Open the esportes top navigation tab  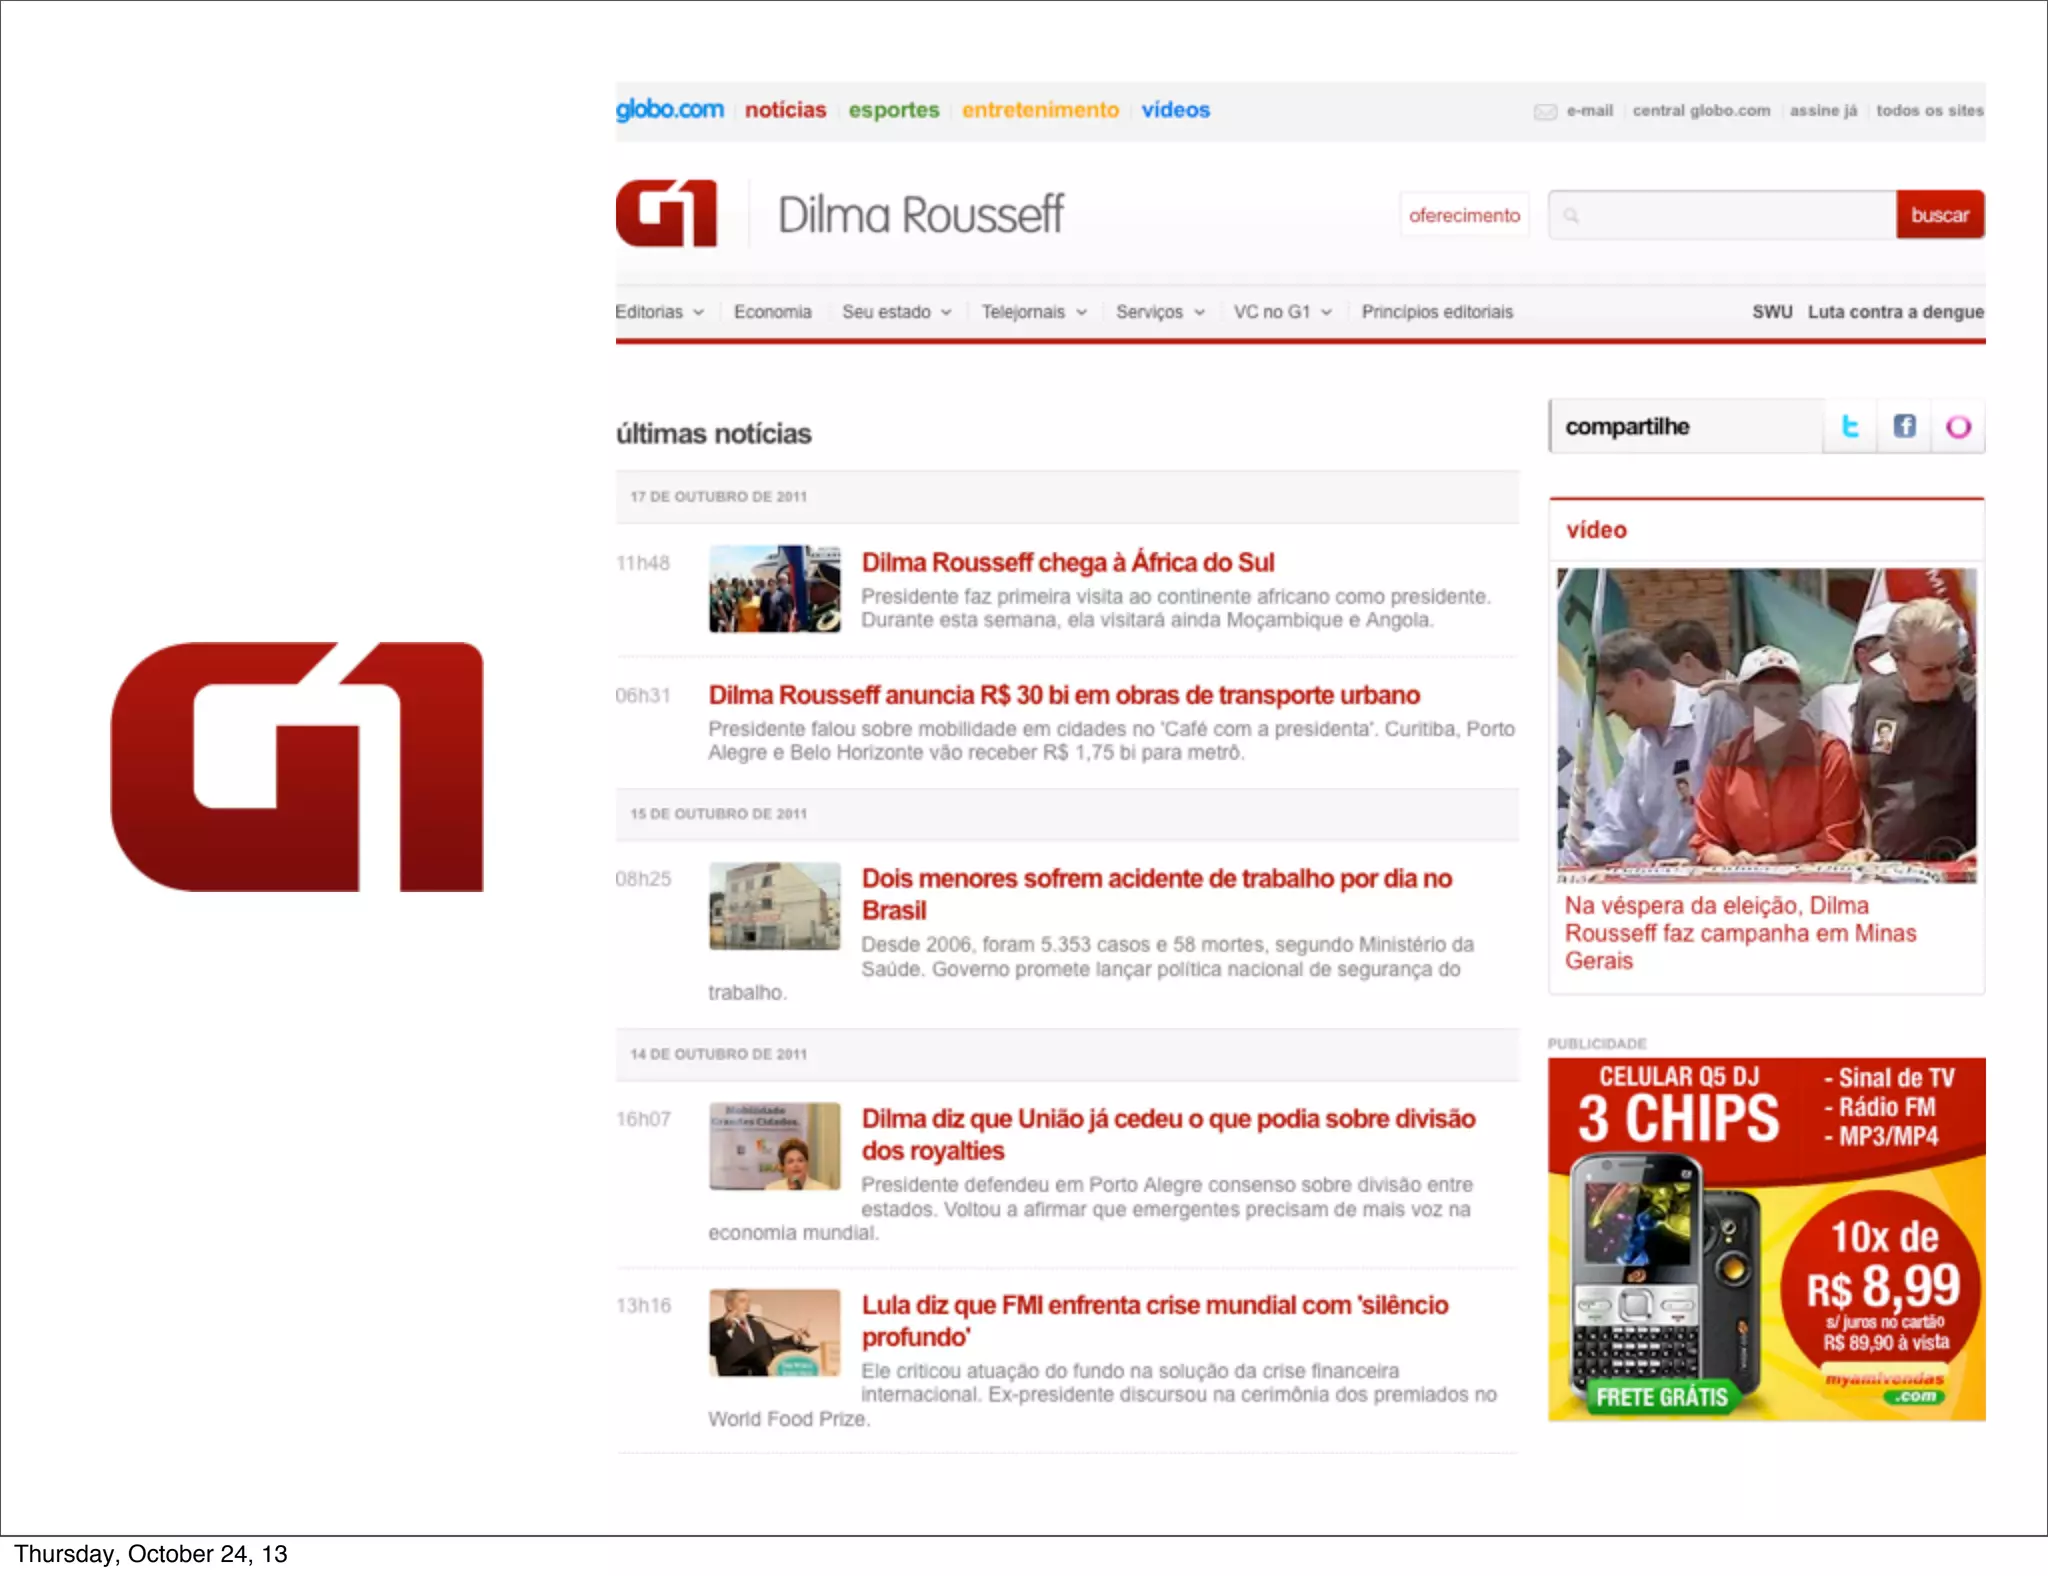click(x=893, y=110)
